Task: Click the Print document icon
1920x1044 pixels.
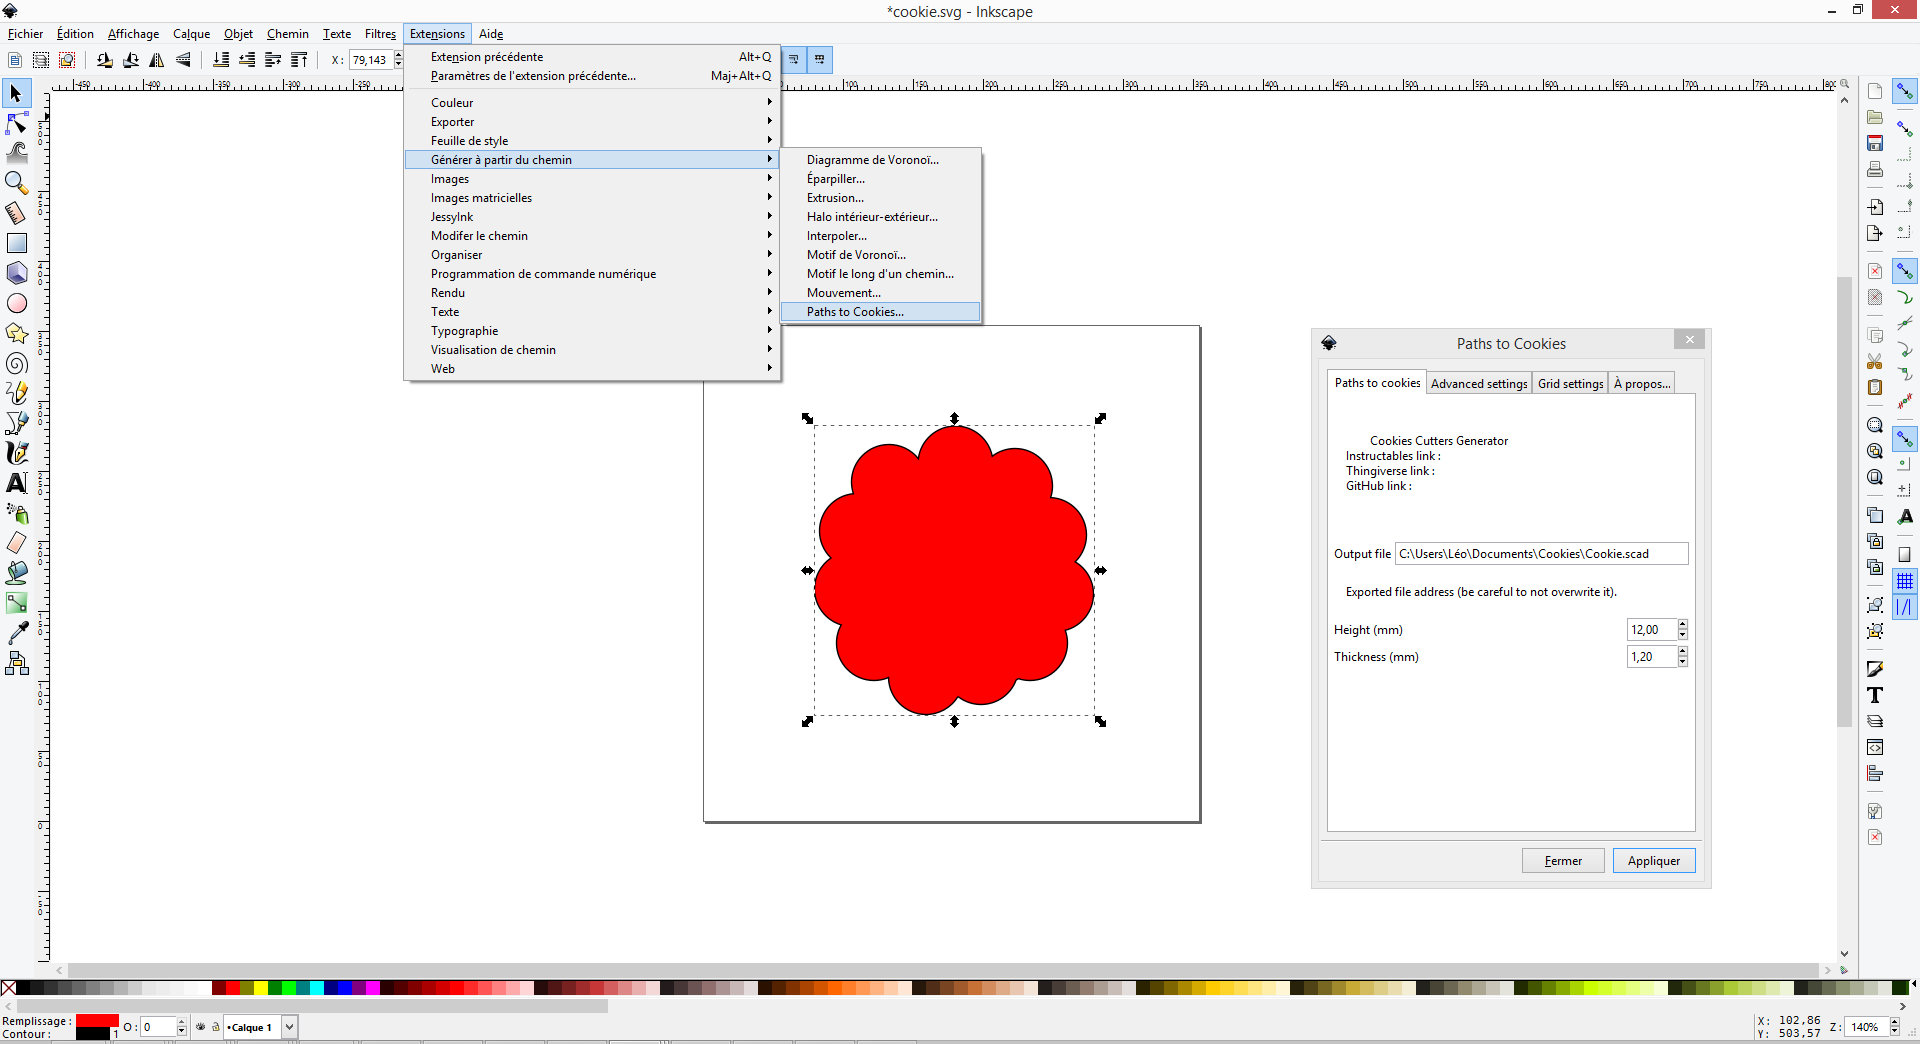Action: point(1875,169)
